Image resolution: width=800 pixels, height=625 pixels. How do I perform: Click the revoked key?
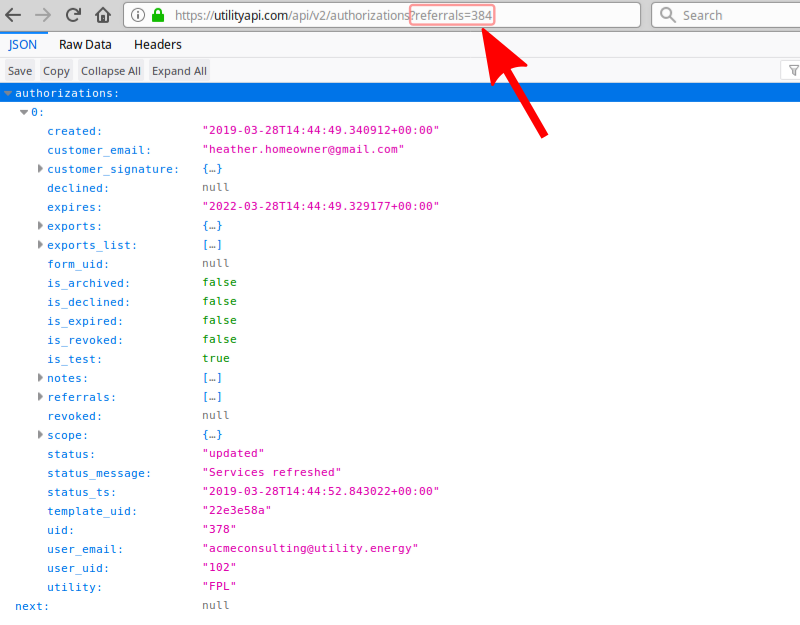(74, 416)
